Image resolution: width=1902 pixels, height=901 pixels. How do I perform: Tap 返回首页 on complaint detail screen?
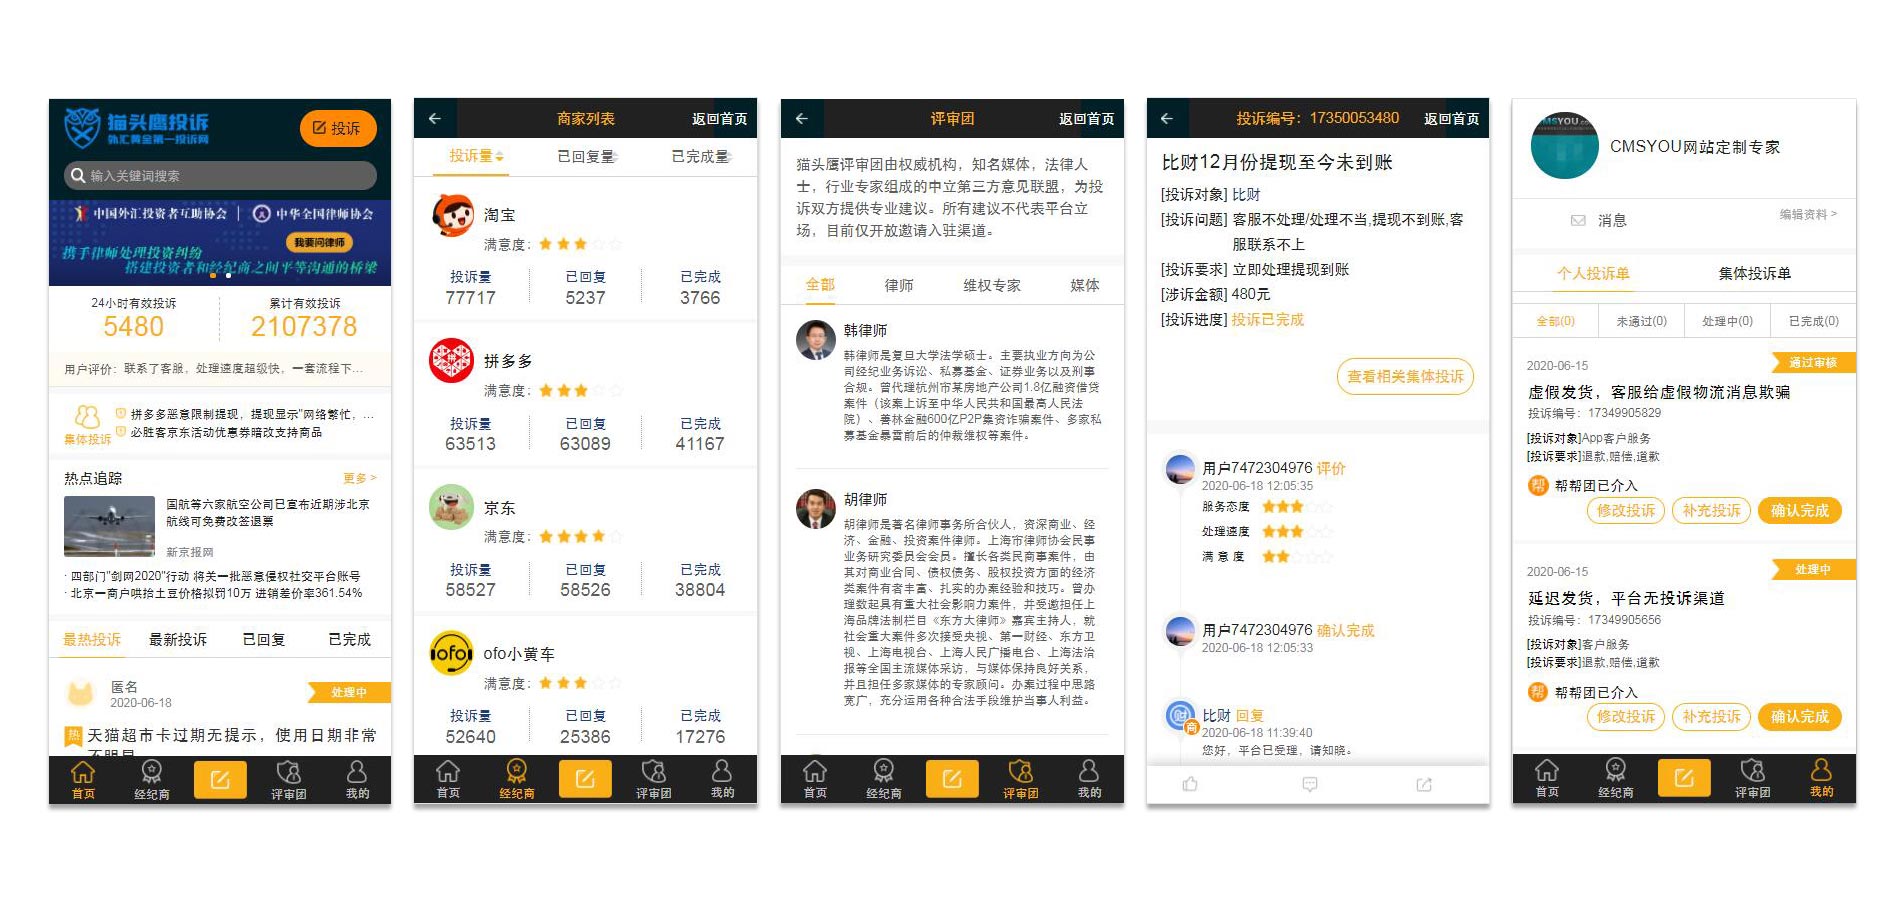coord(1451,119)
